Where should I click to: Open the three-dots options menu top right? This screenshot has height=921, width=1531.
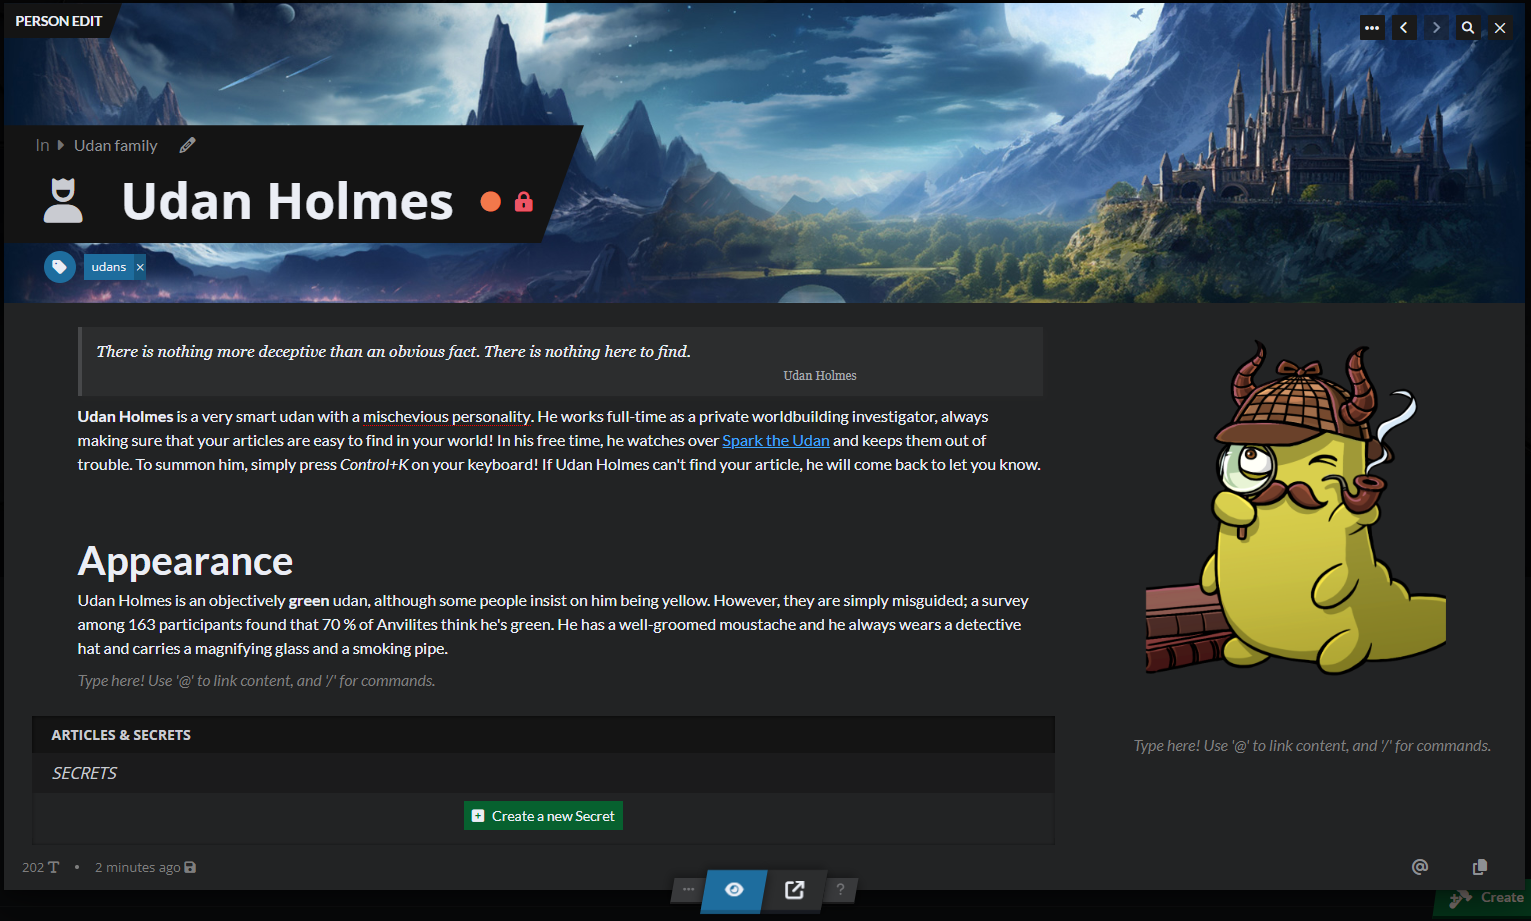coord(1372,28)
